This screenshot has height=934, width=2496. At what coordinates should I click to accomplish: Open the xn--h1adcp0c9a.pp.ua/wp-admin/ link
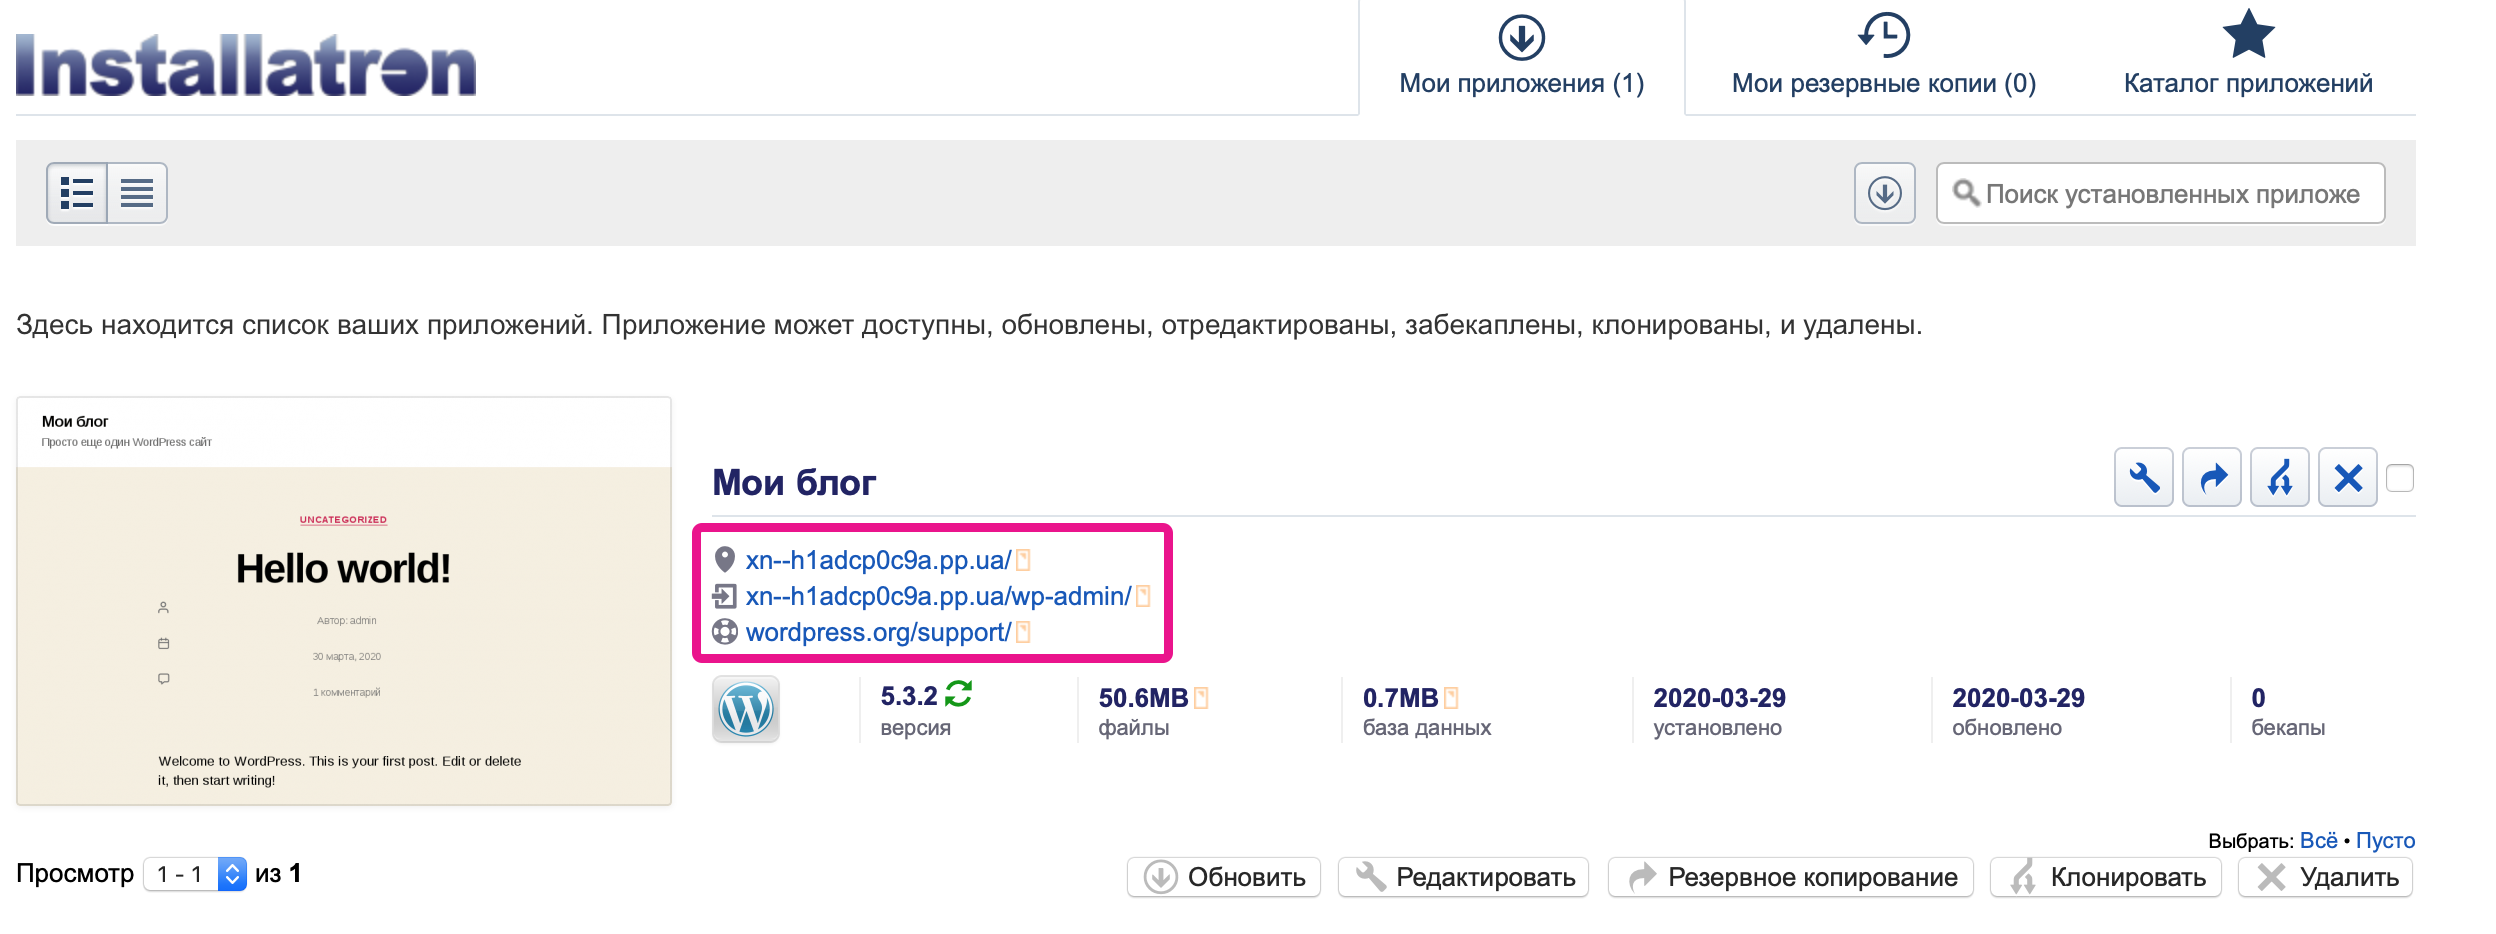tap(938, 596)
